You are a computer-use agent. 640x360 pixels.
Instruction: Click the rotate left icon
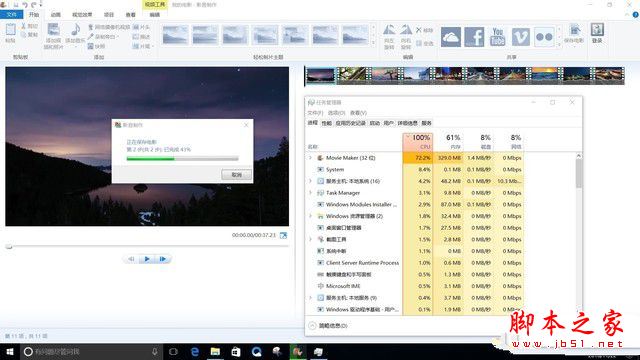(389, 30)
